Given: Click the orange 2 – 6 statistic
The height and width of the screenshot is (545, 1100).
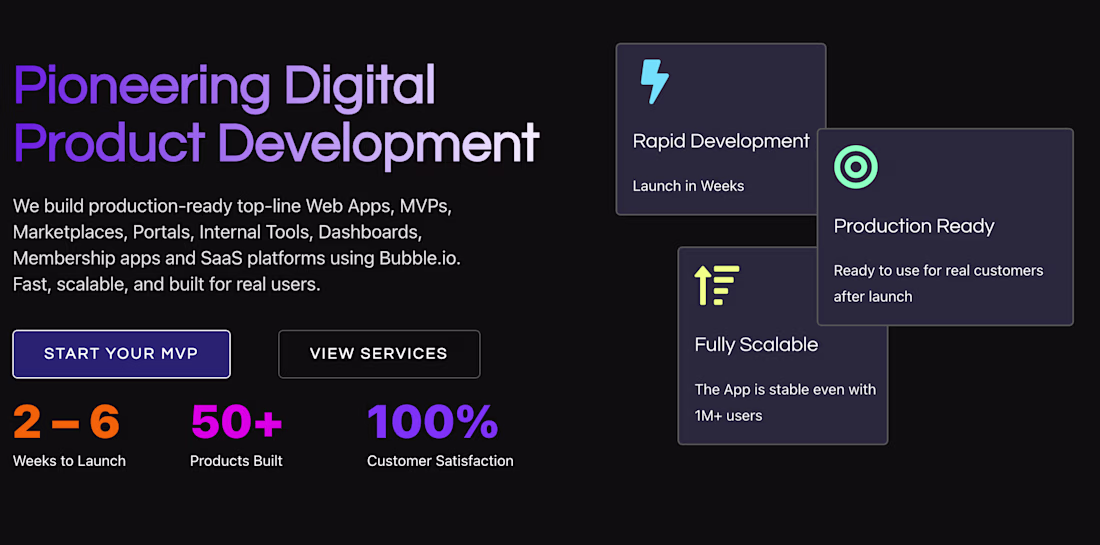Looking at the screenshot, I should [67, 422].
